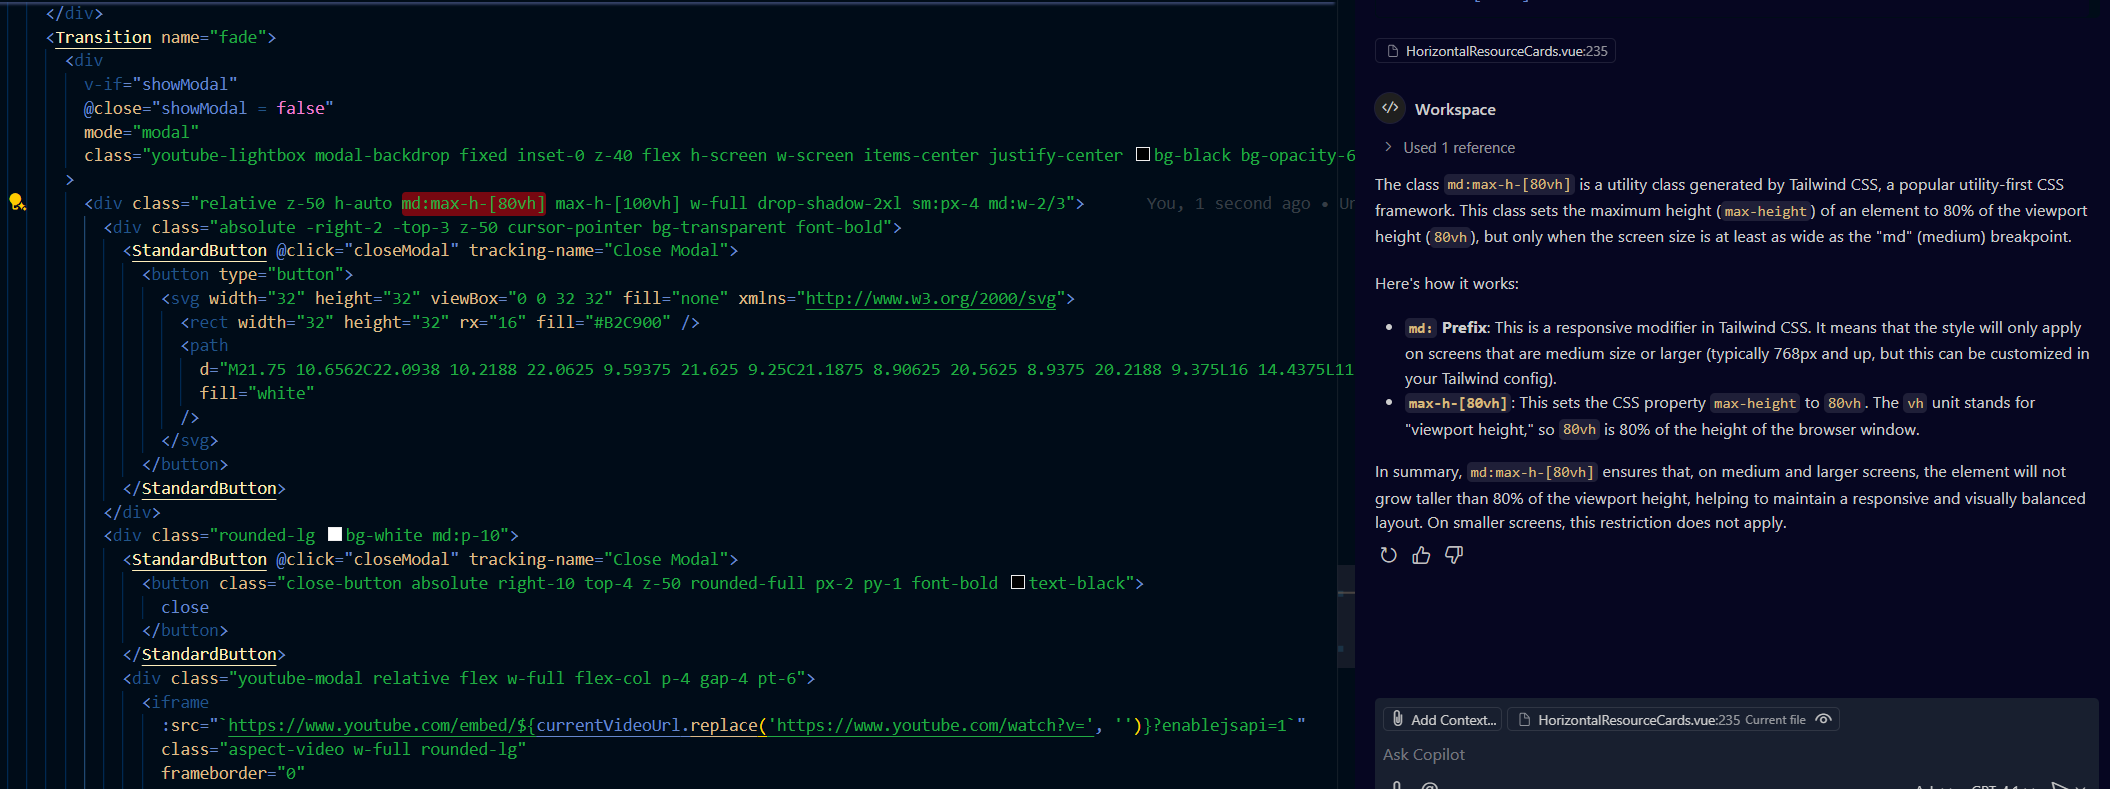Click the Workspace participant icon
The height and width of the screenshot is (789, 2110).
click(x=1390, y=108)
